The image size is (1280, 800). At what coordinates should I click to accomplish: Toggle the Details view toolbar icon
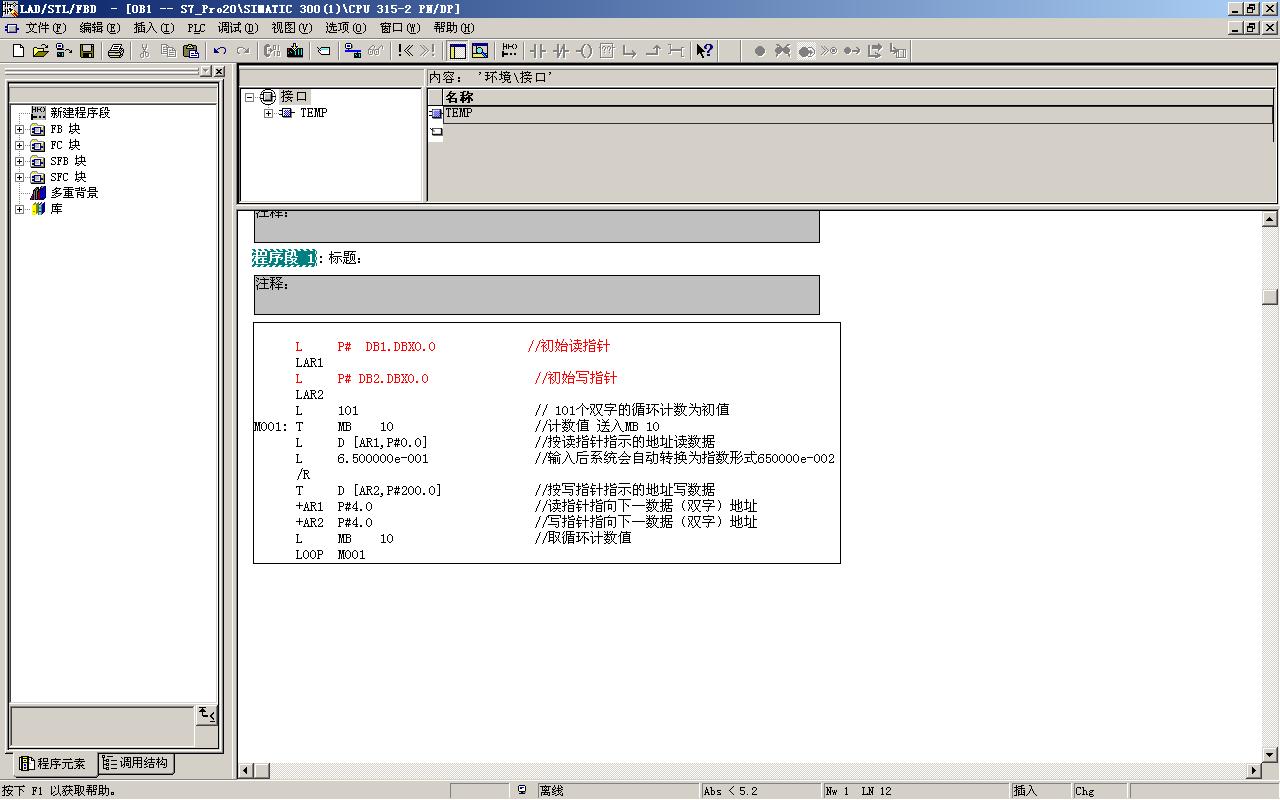click(479, 51)
